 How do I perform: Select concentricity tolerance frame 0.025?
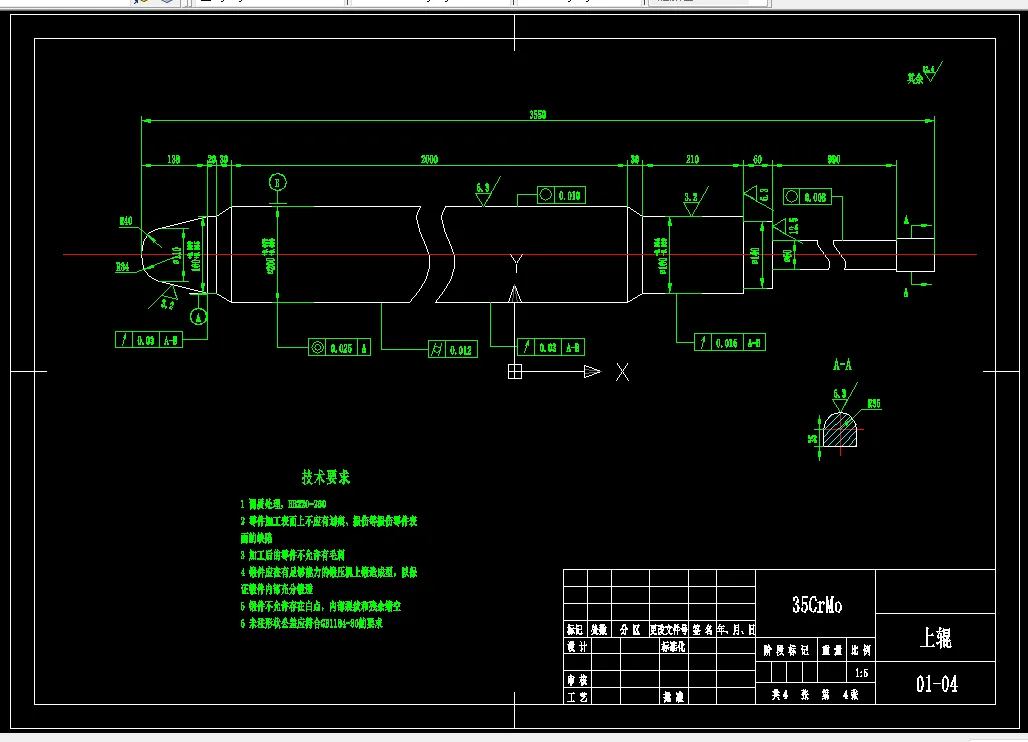(340, 348)
